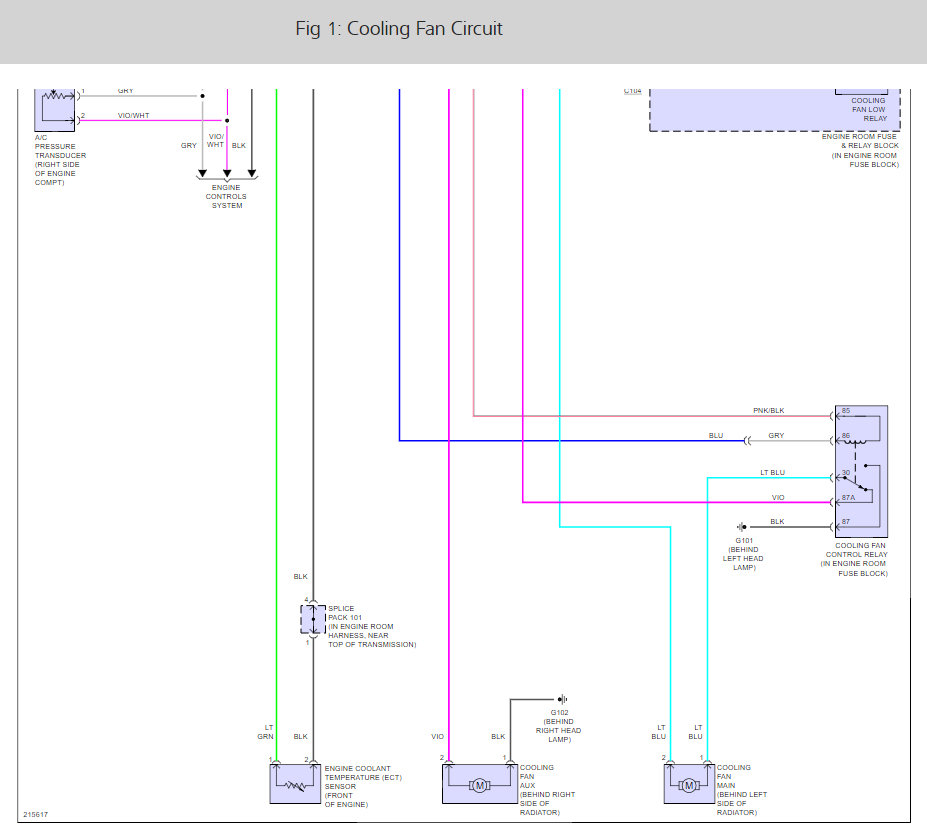The image size is (927, 837).
Task: Click the 'BLK' label next to G101 ground
Action: click(777, 521)
